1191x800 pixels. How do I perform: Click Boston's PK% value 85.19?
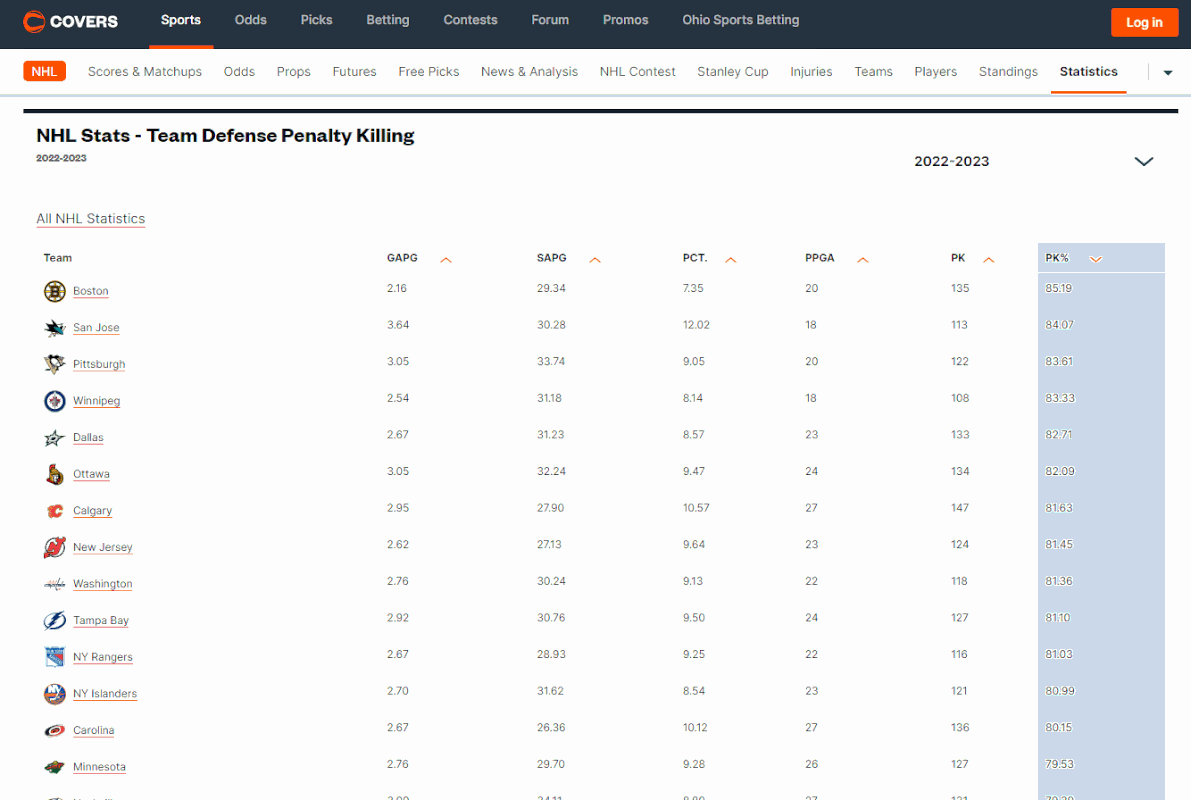pyautogui.click(x=1058, y=288)
